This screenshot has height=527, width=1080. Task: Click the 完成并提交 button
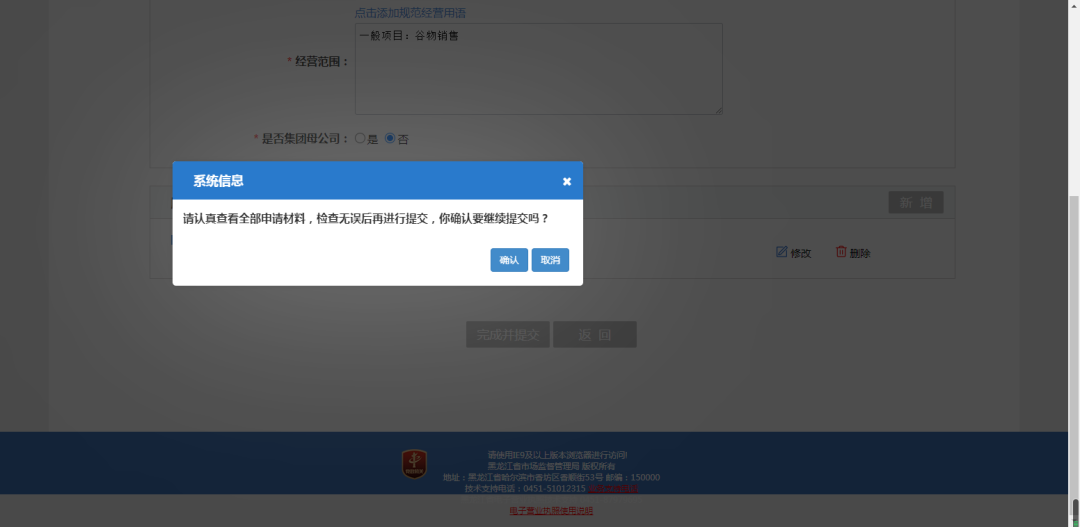(508, 334)
